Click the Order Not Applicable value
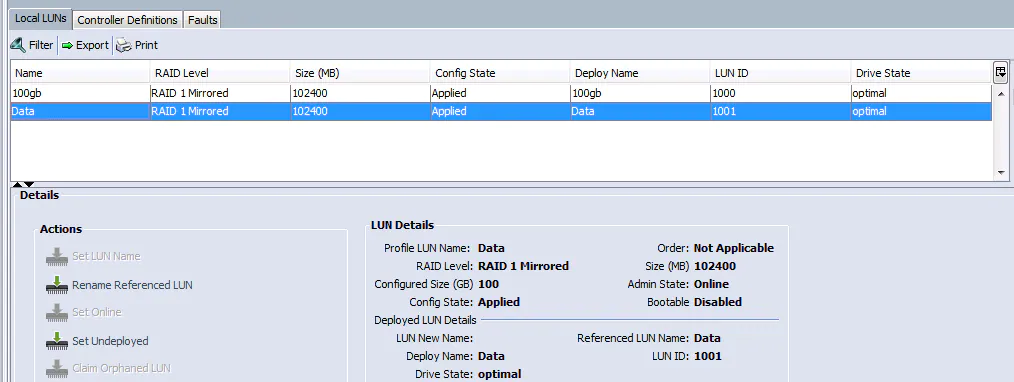1014x382 pixels. point(734,248)
